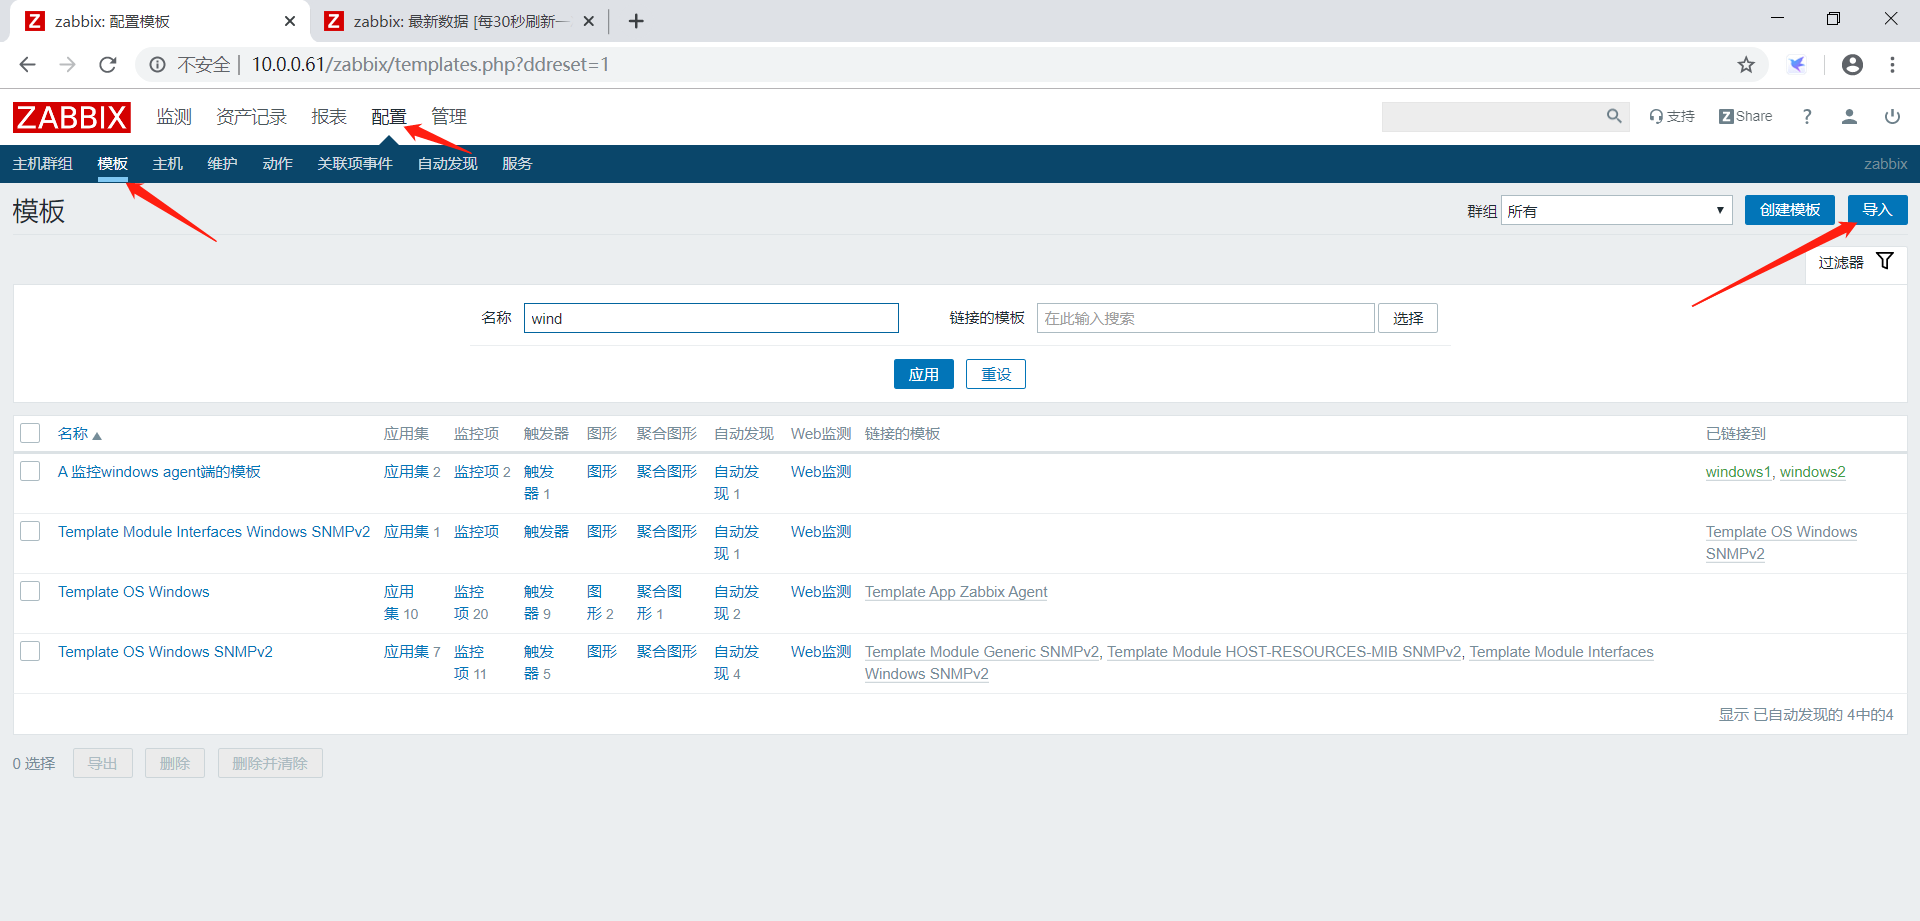Image resolution: width=1920 pixels, height=921 pixels.
Task: Close the zabbix 配置模板 tab
Action: (x=290, y=21)
